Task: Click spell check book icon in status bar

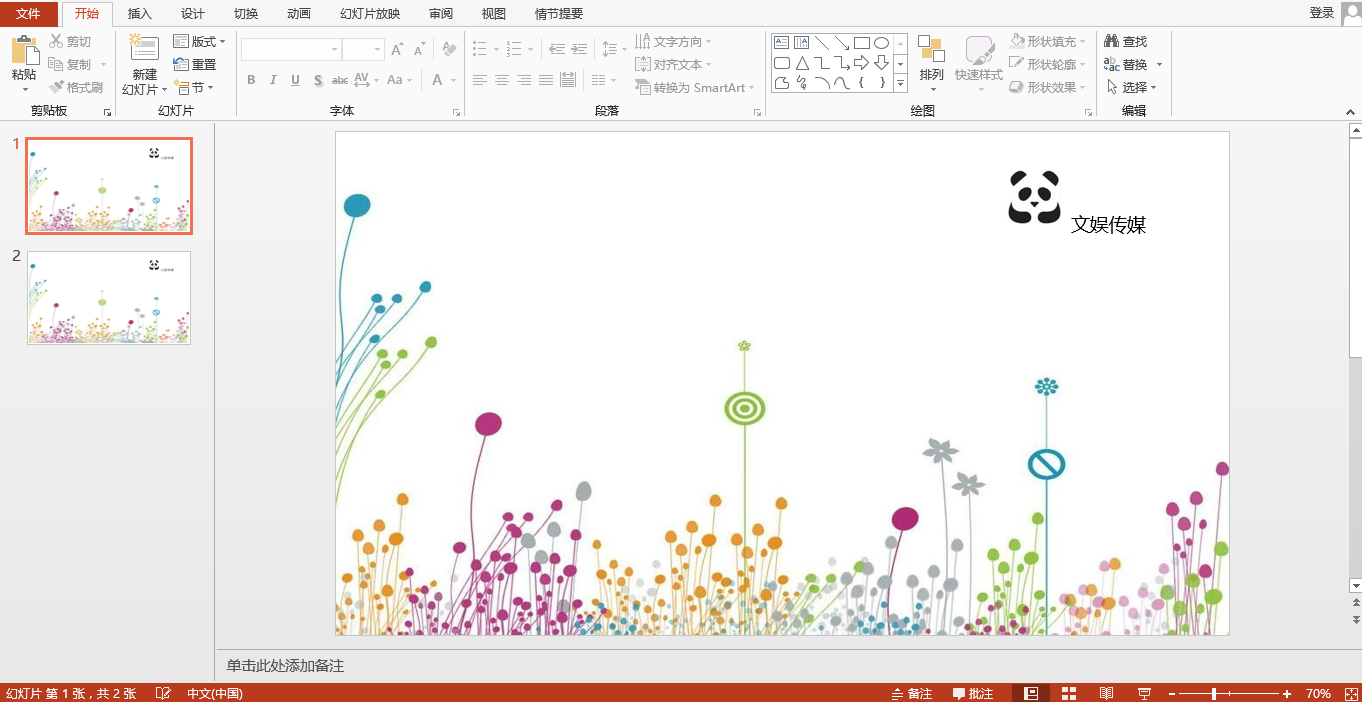Action: click(163, 693)
